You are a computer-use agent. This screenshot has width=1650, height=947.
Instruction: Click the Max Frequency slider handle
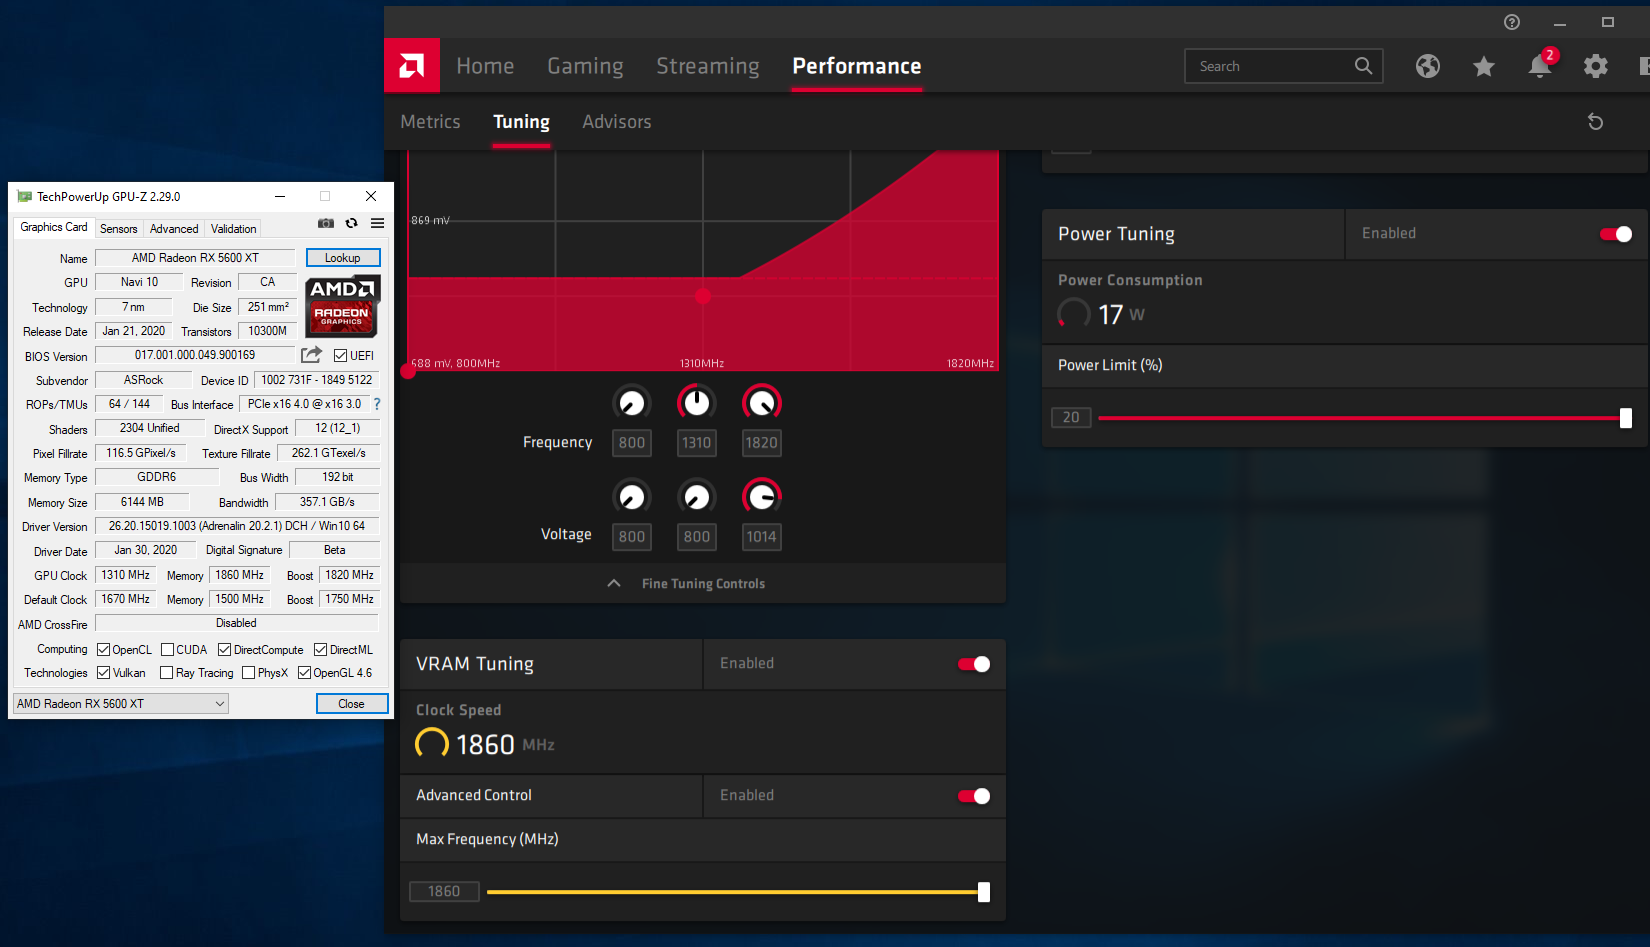point(984,892)
